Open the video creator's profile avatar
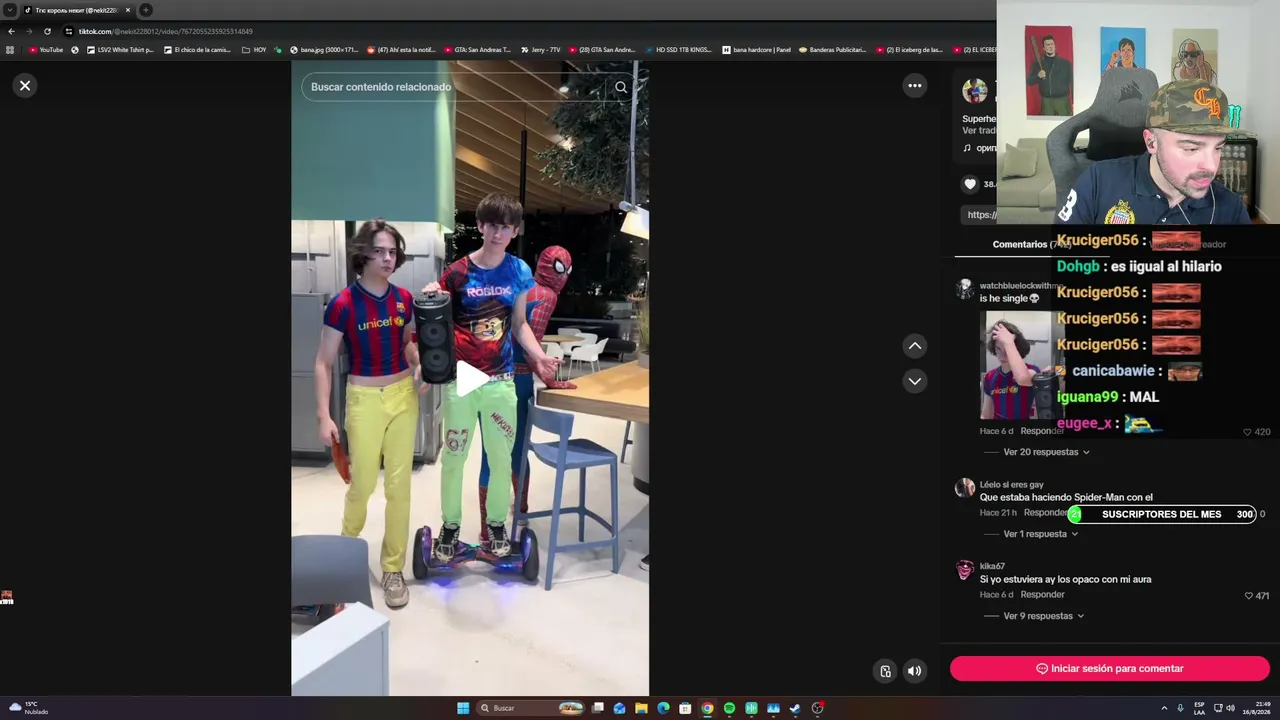Image resolution: width=1280 pixels, height=720 pixels. click(974, 91)
